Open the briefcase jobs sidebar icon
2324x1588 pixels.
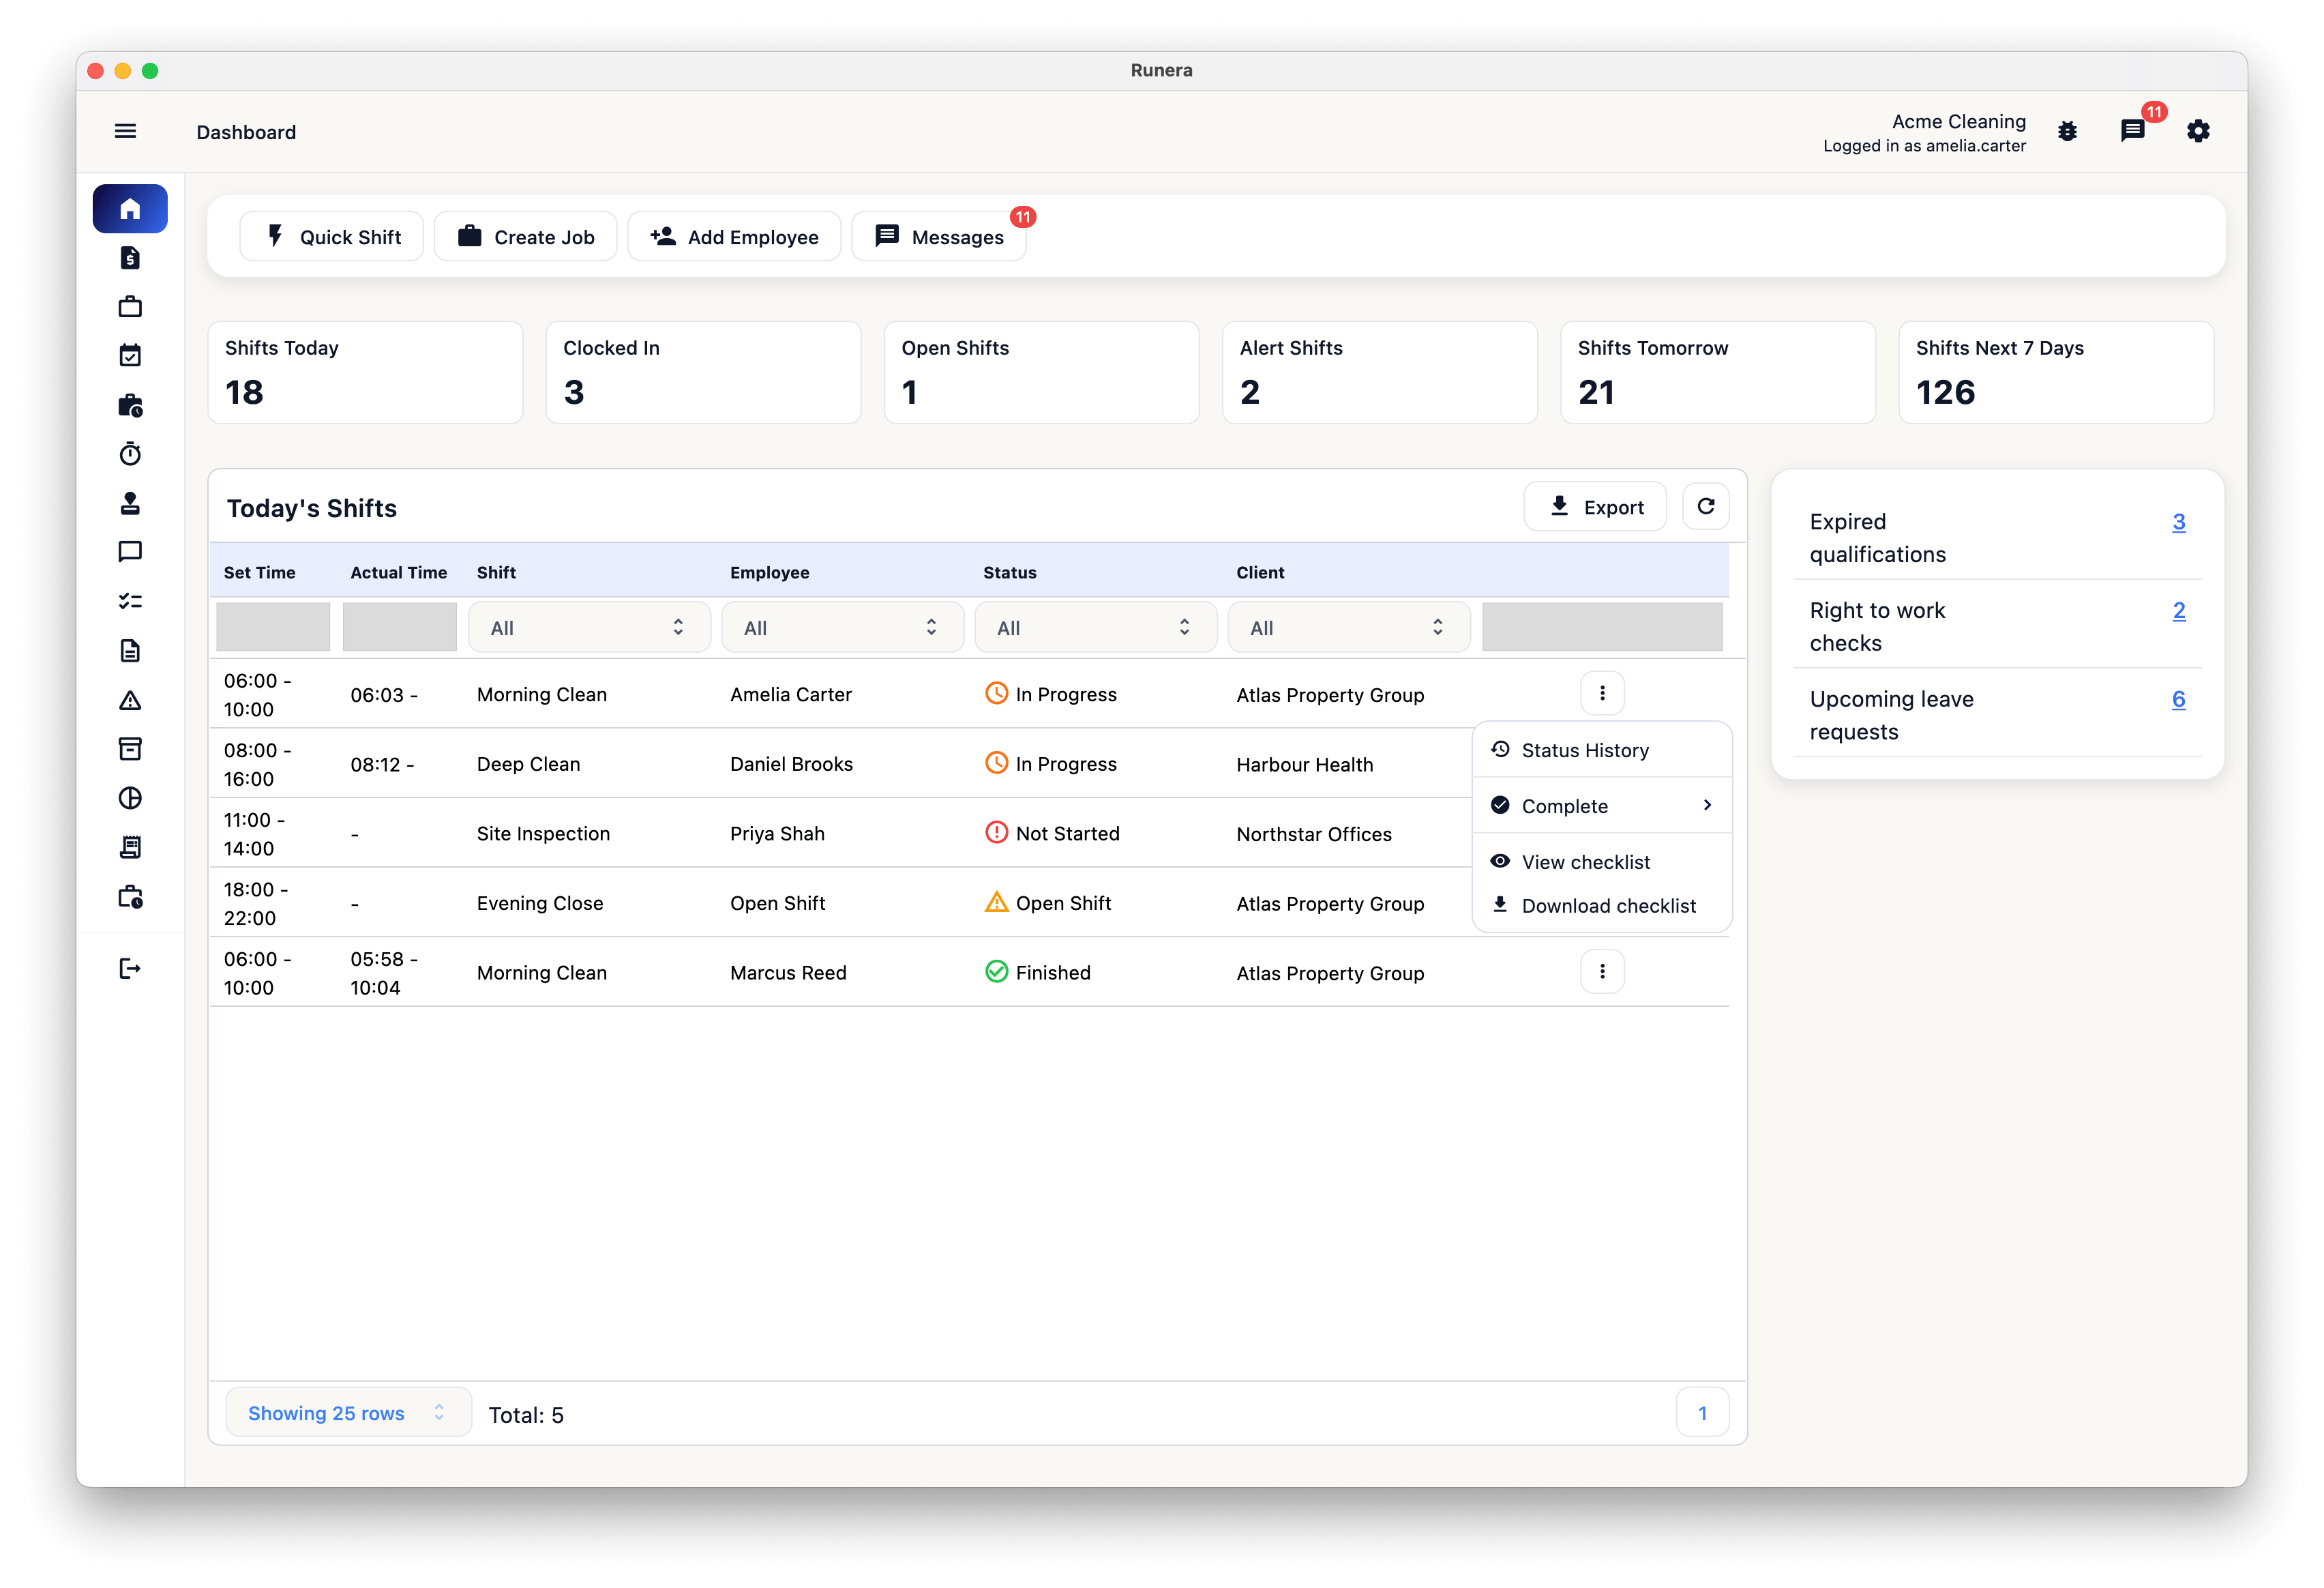(130, 307)
